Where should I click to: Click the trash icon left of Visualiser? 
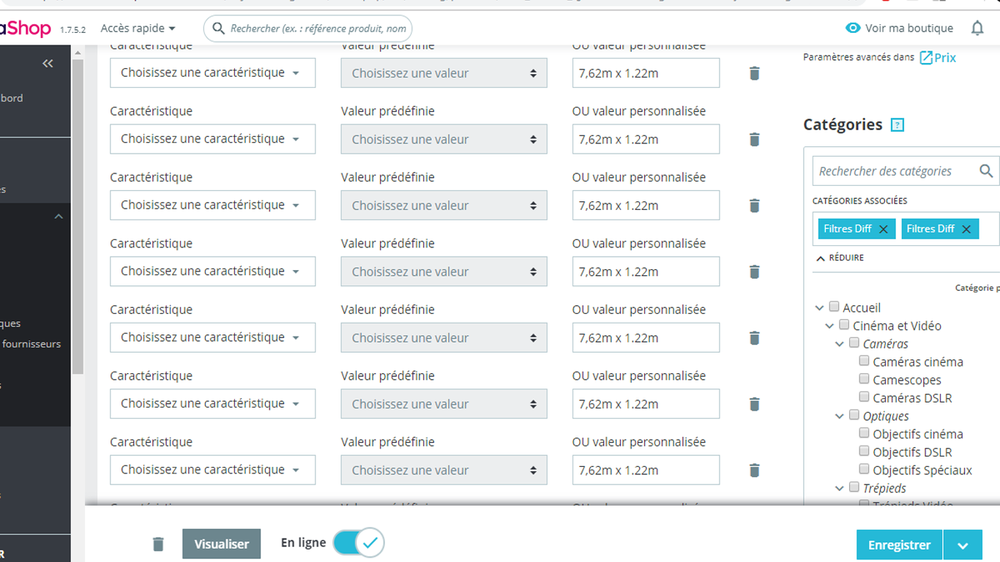pyautogui.click(x=157, y=544)
